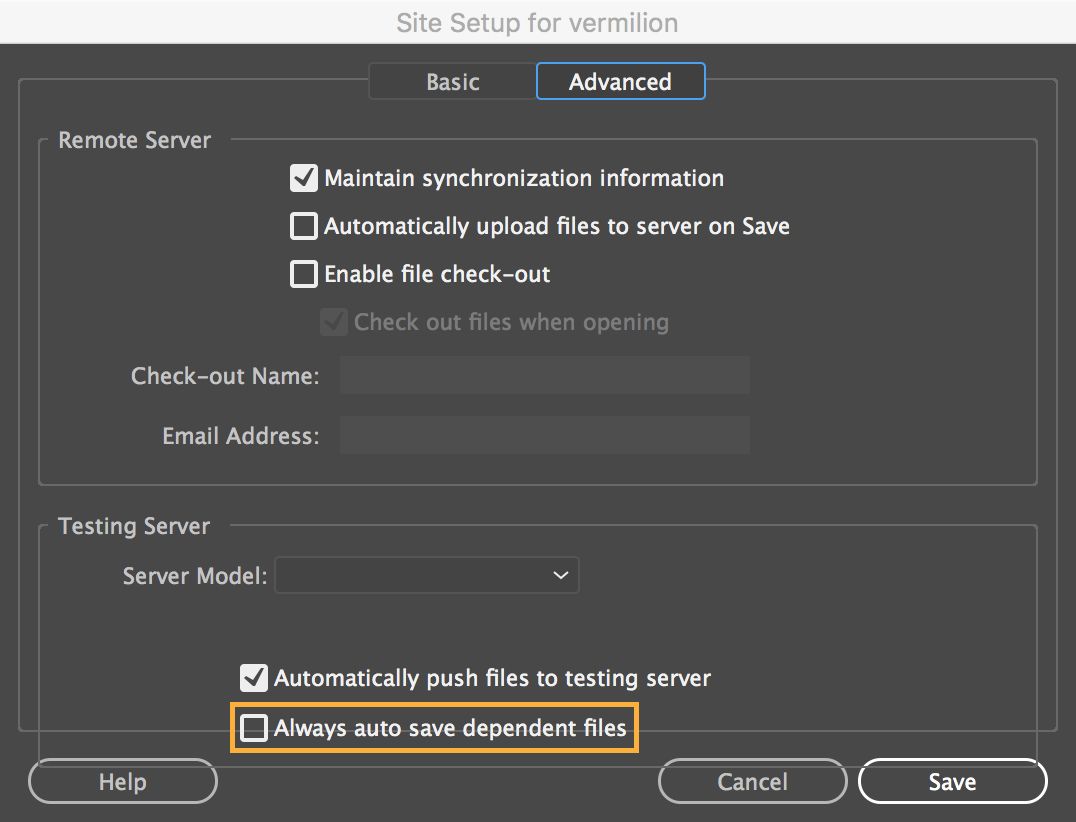Click the Server Model chevron arrow
The image size is (1076, 822).
(x=560, y=575)
